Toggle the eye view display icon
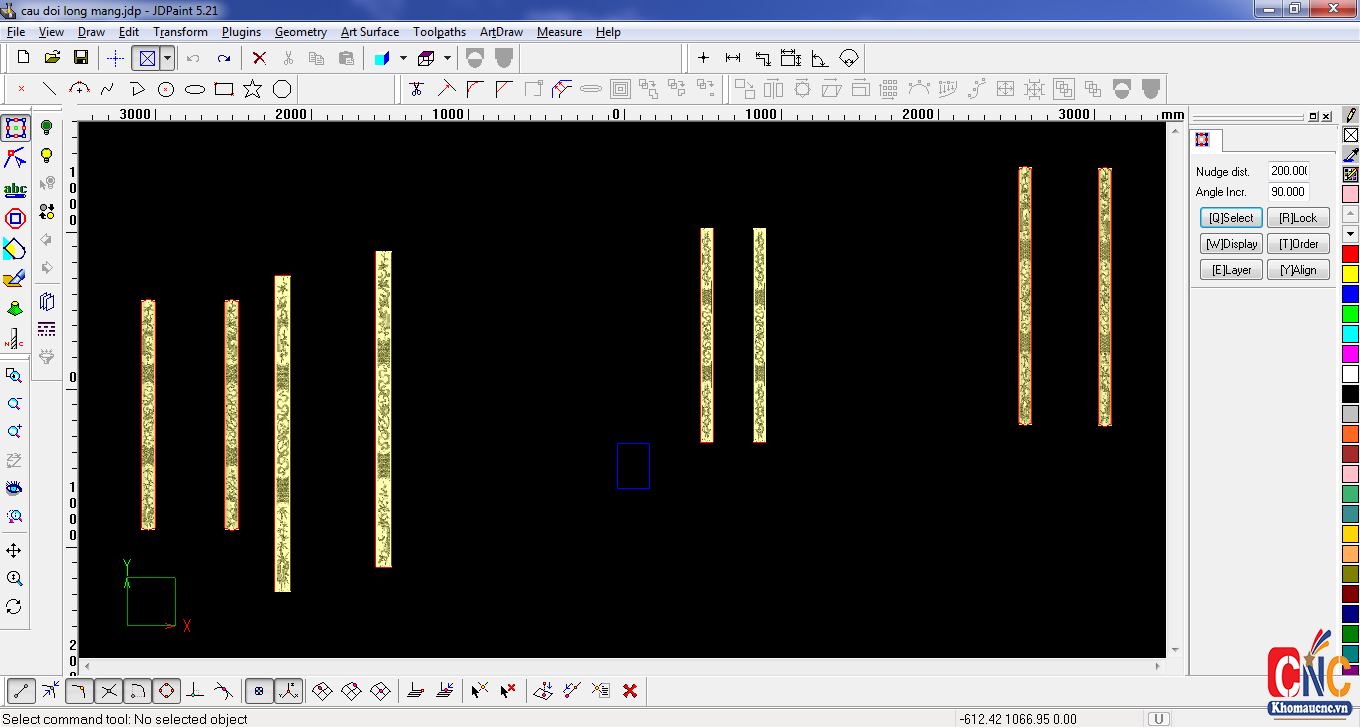This screenshot has height=728, width=1360. pyautogui.click(x=14, y=488)
